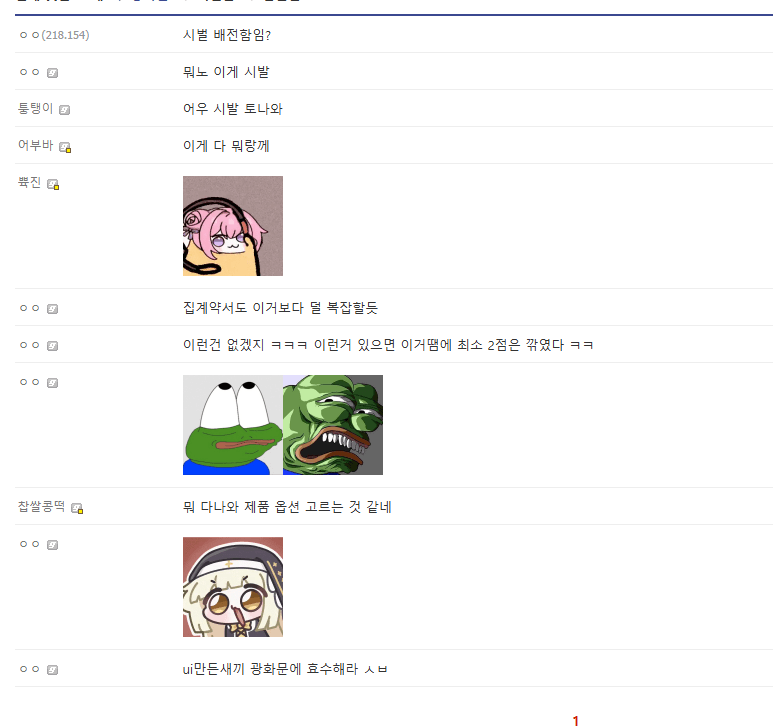Click ㅇㅇ nickname in the '뭐노 이게' comment row
The height and width of the screenshot is (727, 773).
[30, 72]
